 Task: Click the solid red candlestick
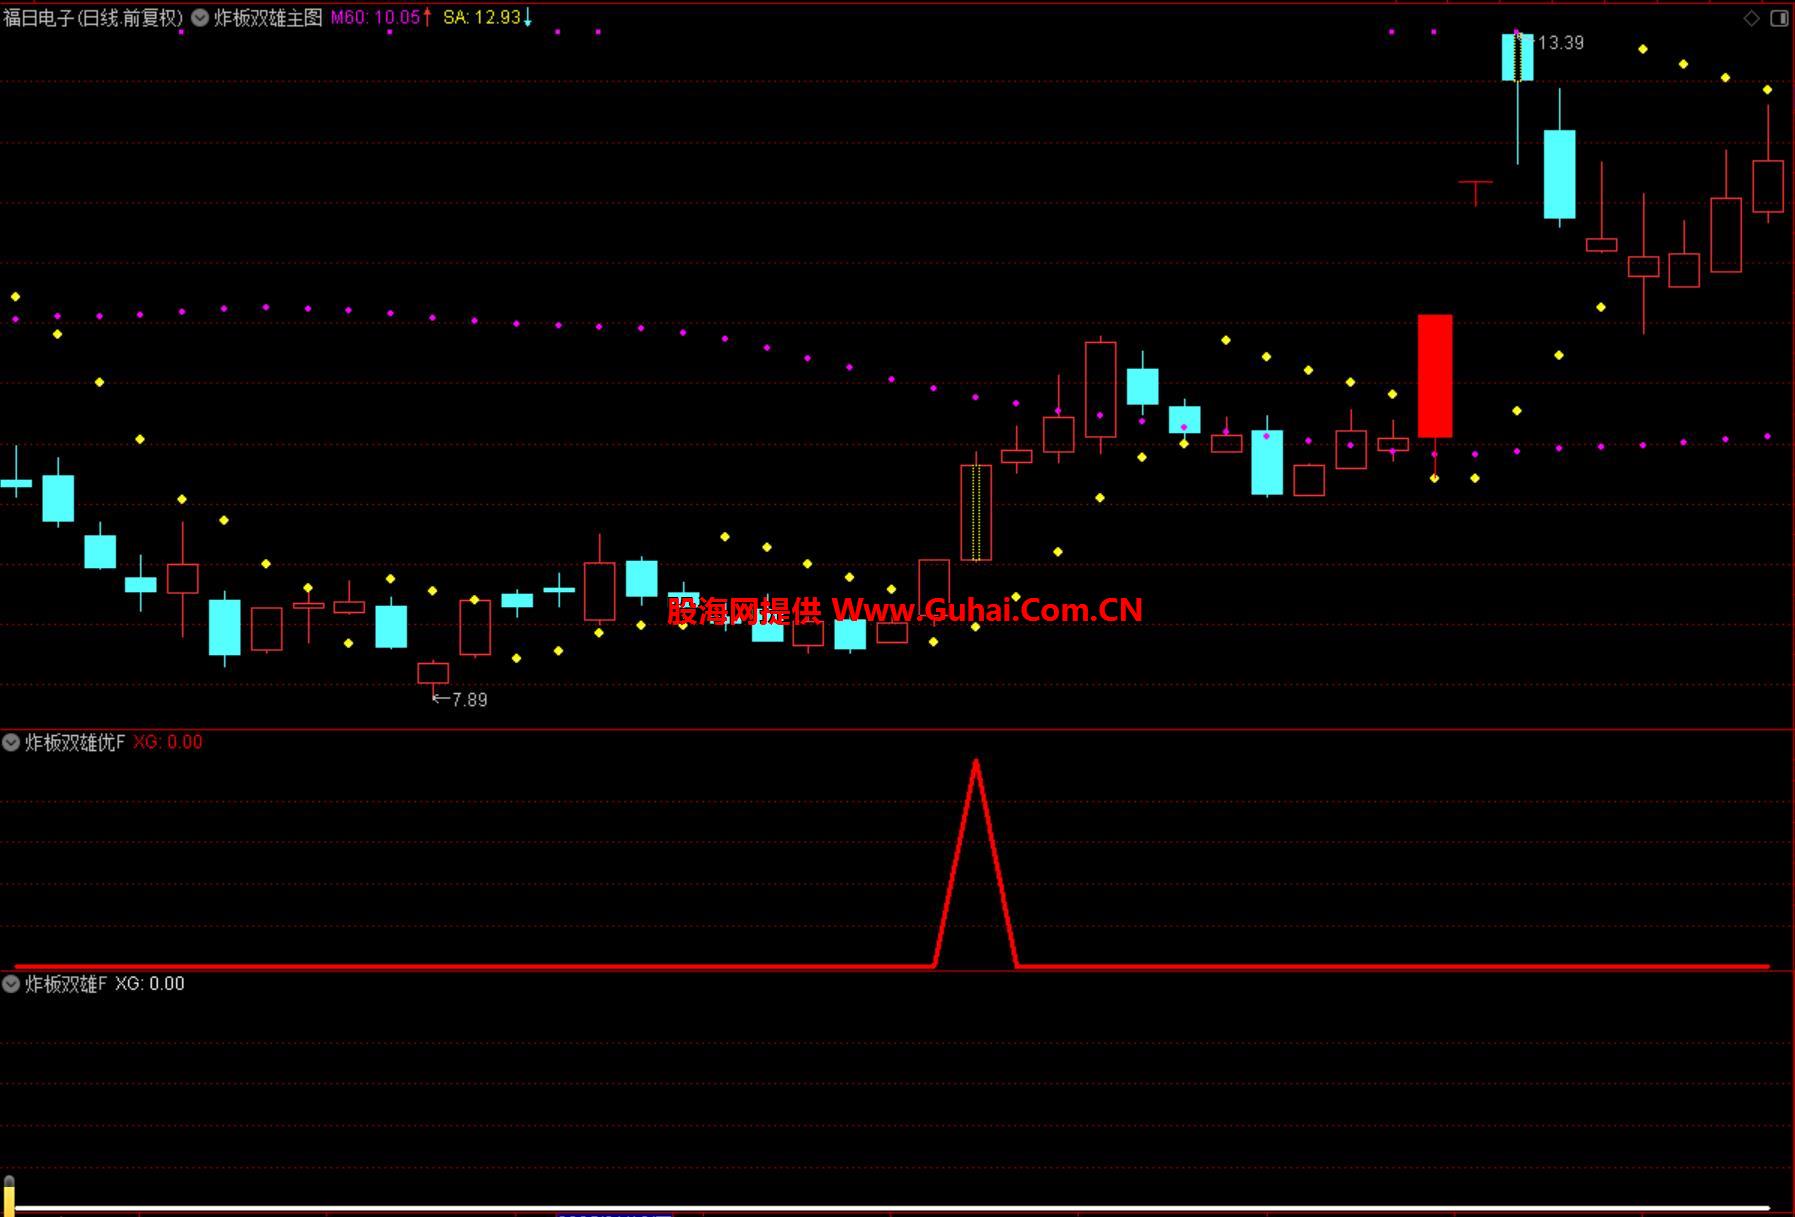1435,376
